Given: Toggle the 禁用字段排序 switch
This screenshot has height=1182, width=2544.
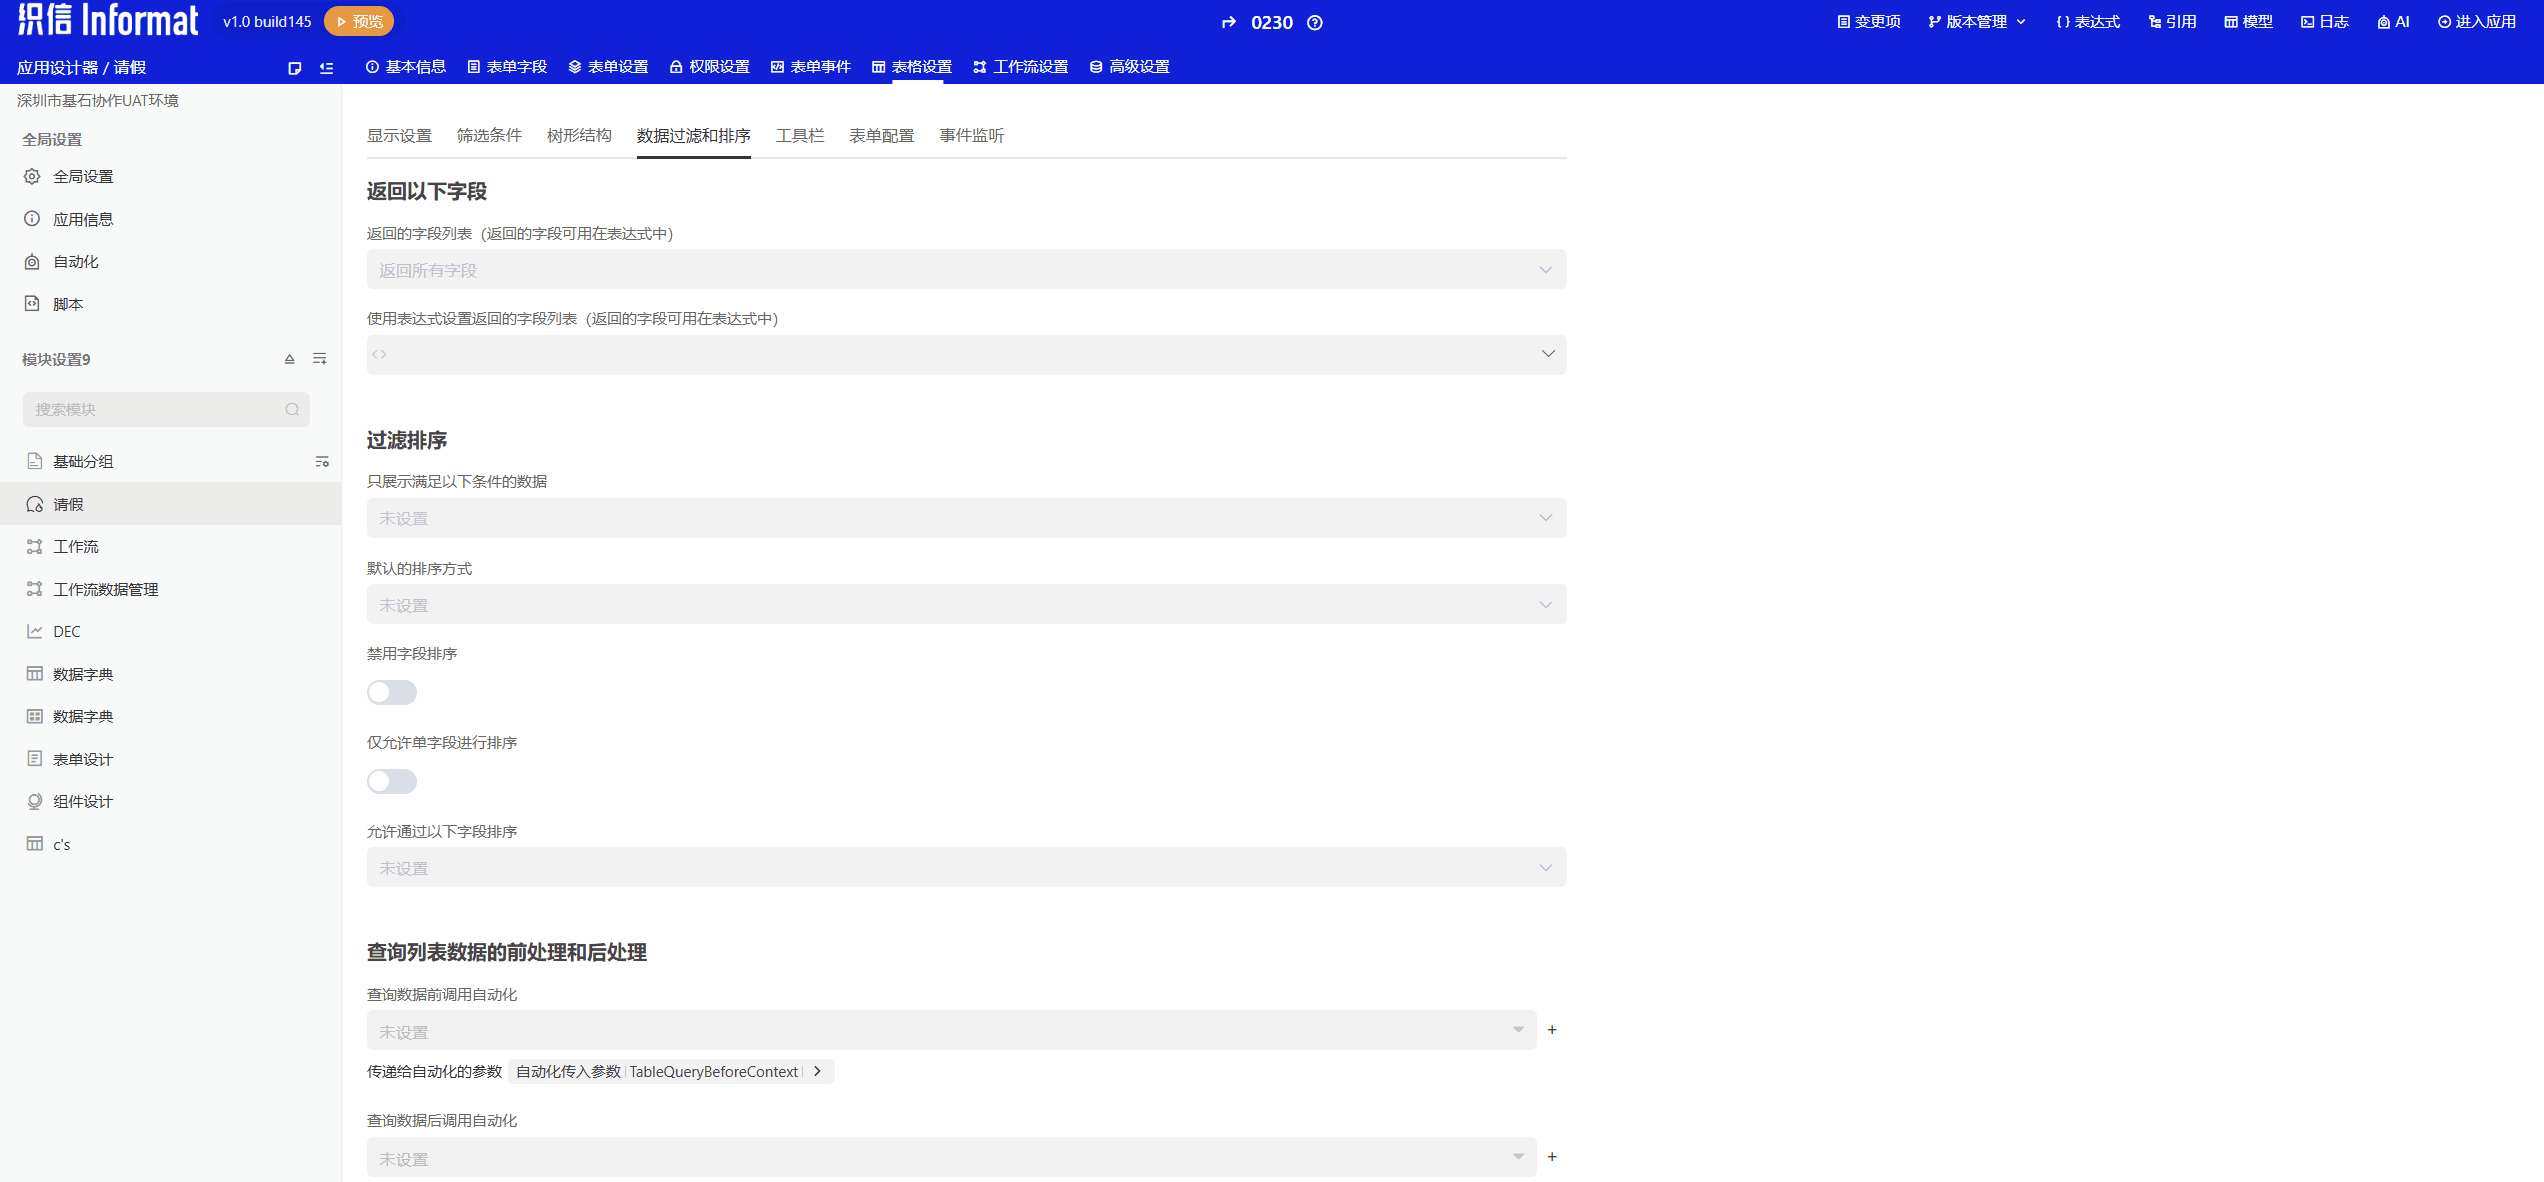Looking at the screenshot, I should coord(392,692).
